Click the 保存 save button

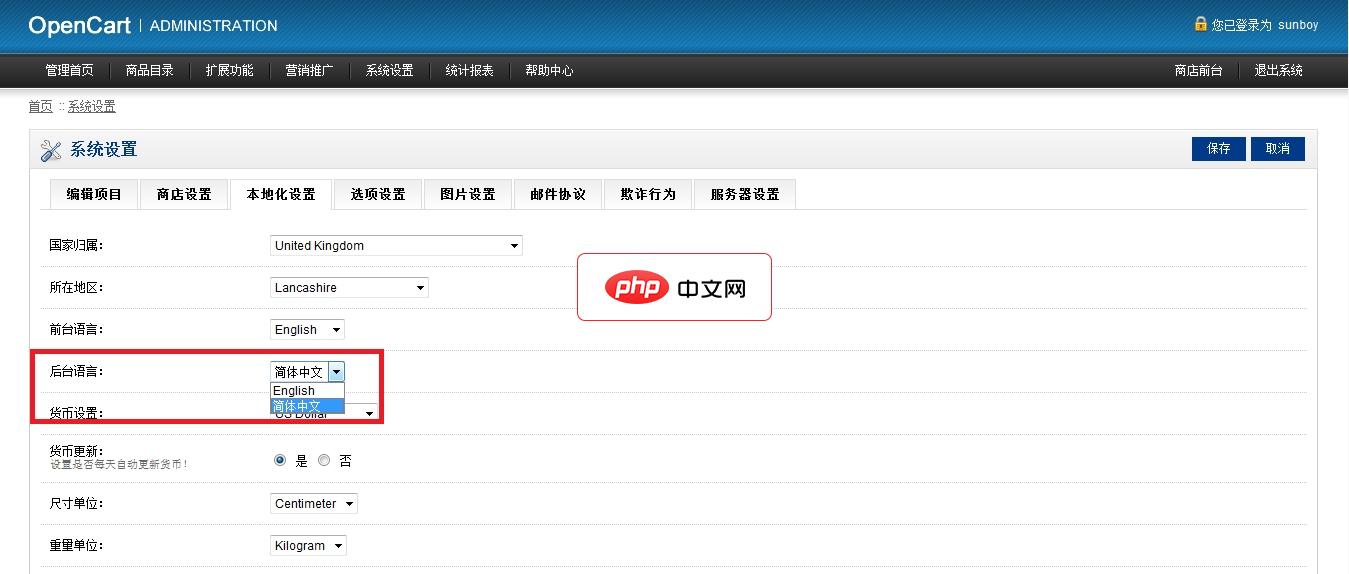tap(1219, 149)
